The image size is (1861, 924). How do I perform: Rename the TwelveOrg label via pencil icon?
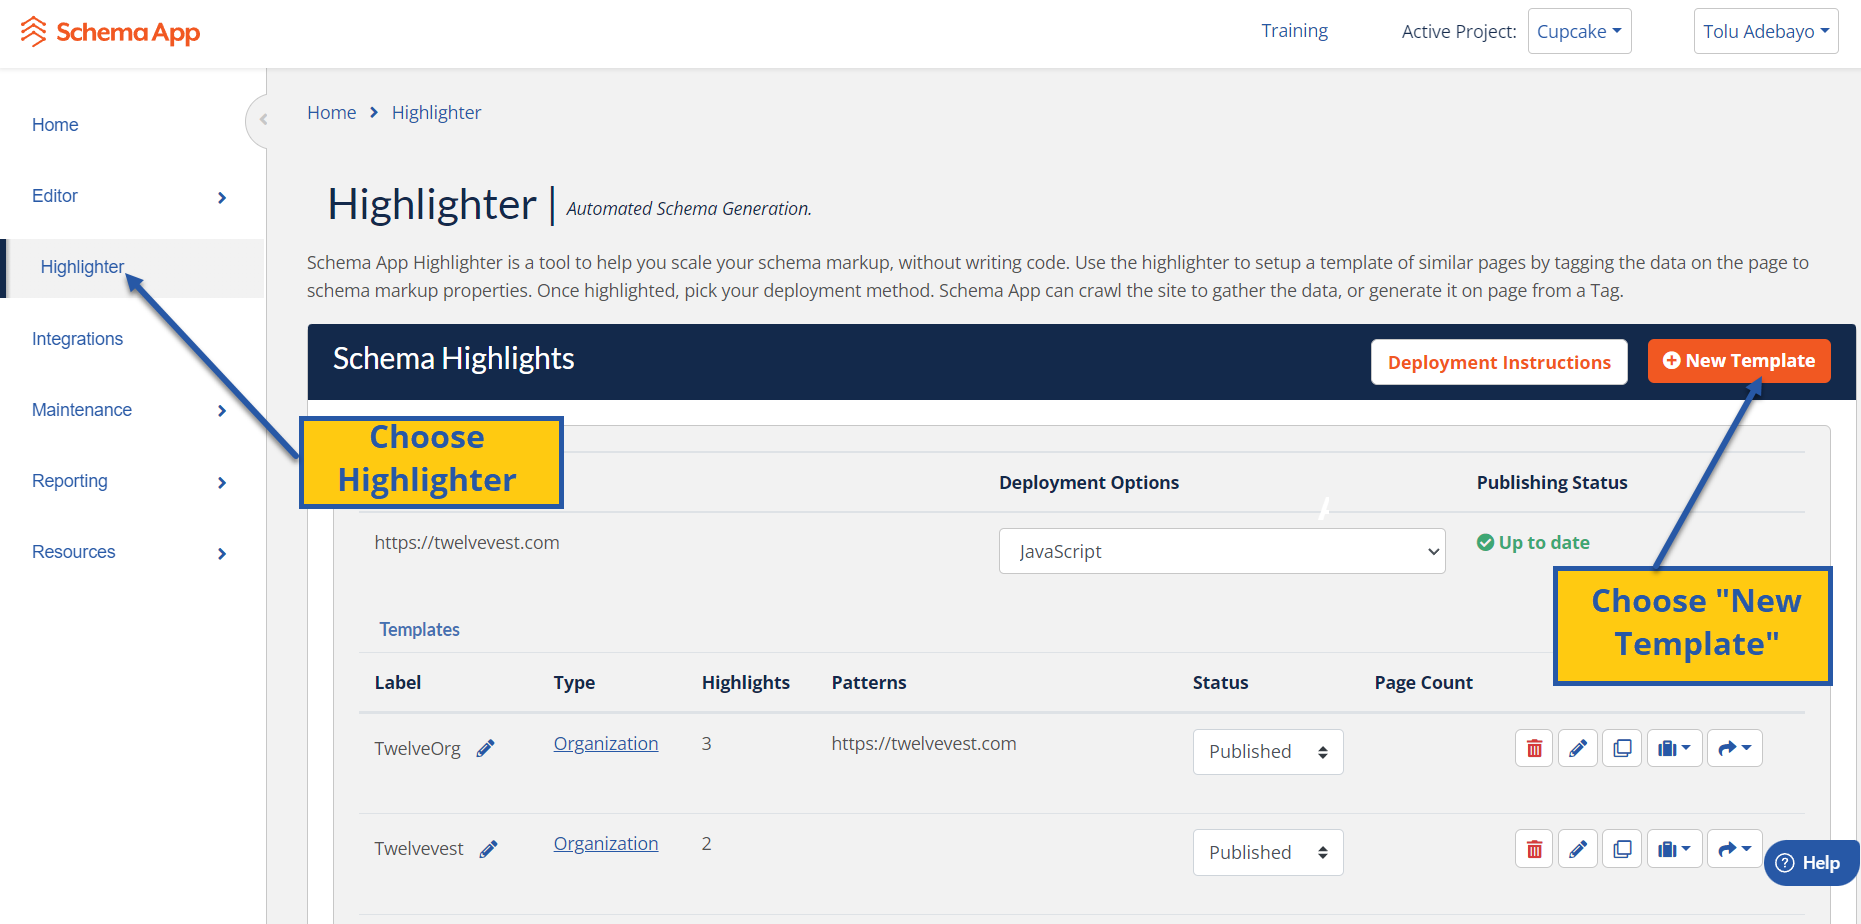486,748
